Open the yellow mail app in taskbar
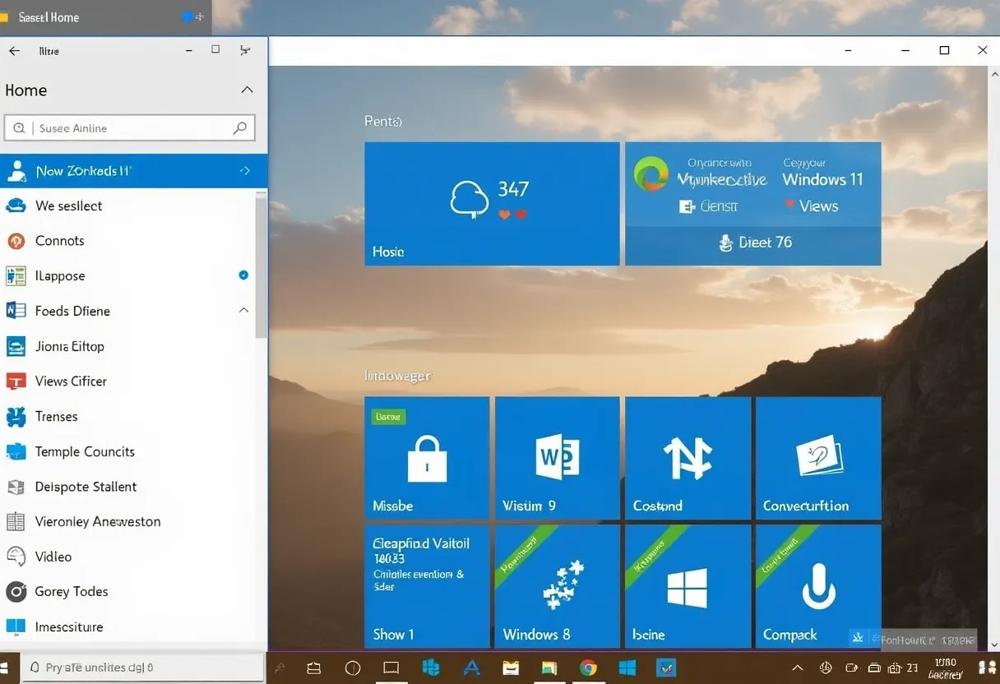This screenshot has width=1000, height=684. click(510, 667)
